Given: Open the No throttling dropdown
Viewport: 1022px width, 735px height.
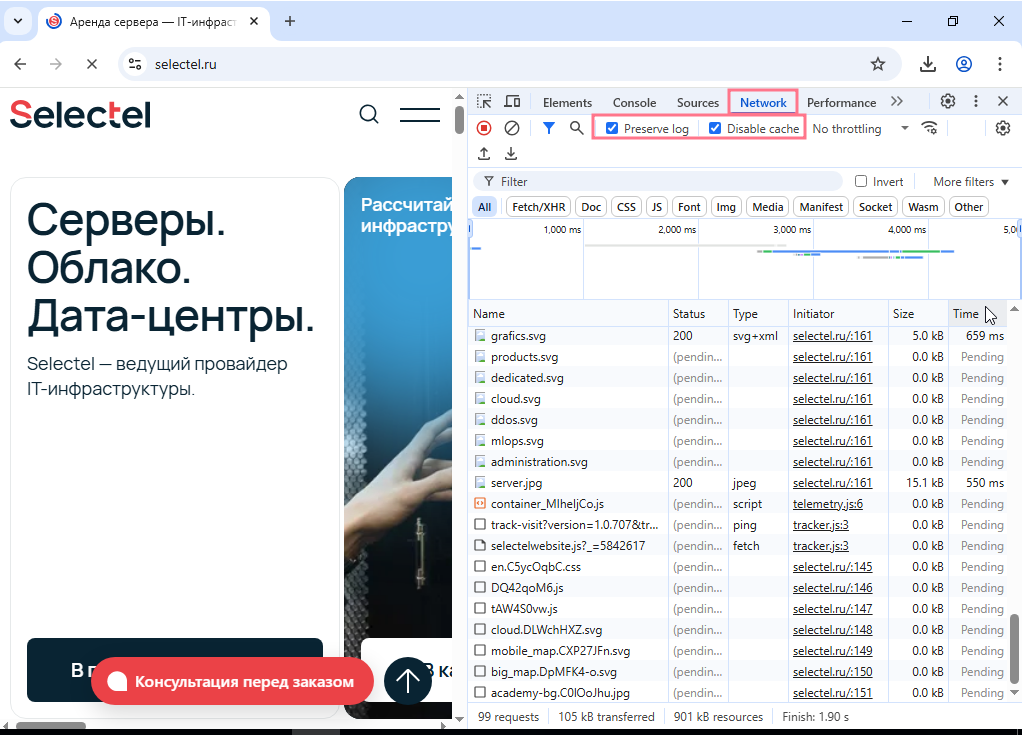Looking at the screenshot, I should (860, 129).
